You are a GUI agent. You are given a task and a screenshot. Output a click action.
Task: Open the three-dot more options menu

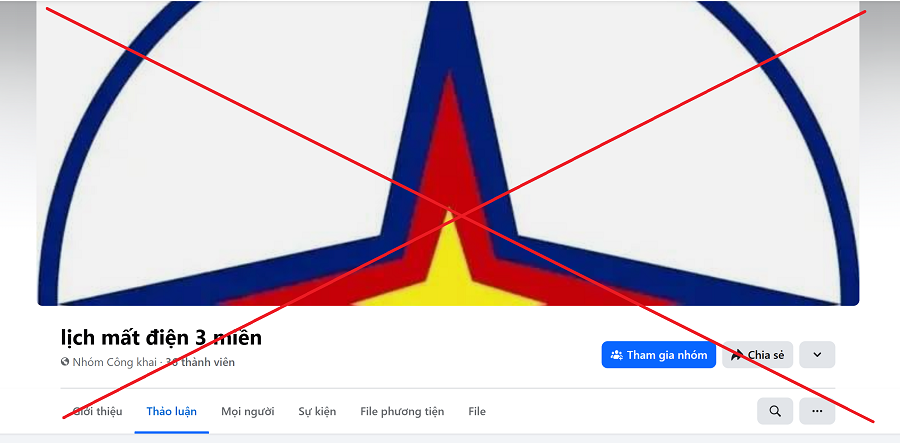click(817, 411)
